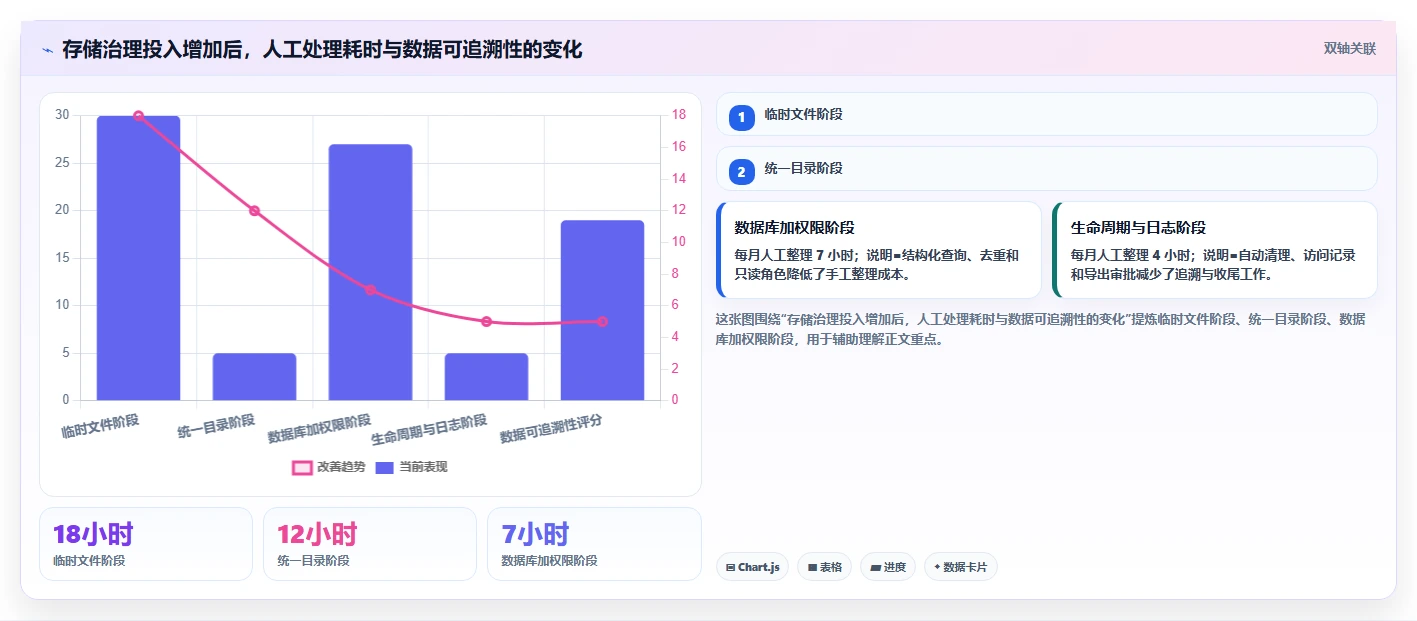
Task: Click the 7小时 stat value
Action: pyautogui.click(x=535, y=534)
